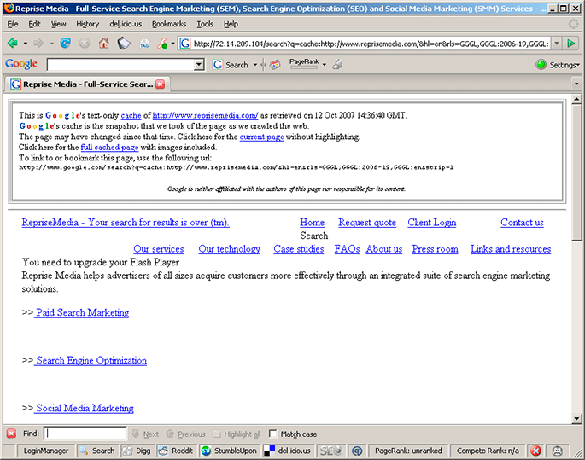Click LoginManager in the status bar

tap(46, 451)
